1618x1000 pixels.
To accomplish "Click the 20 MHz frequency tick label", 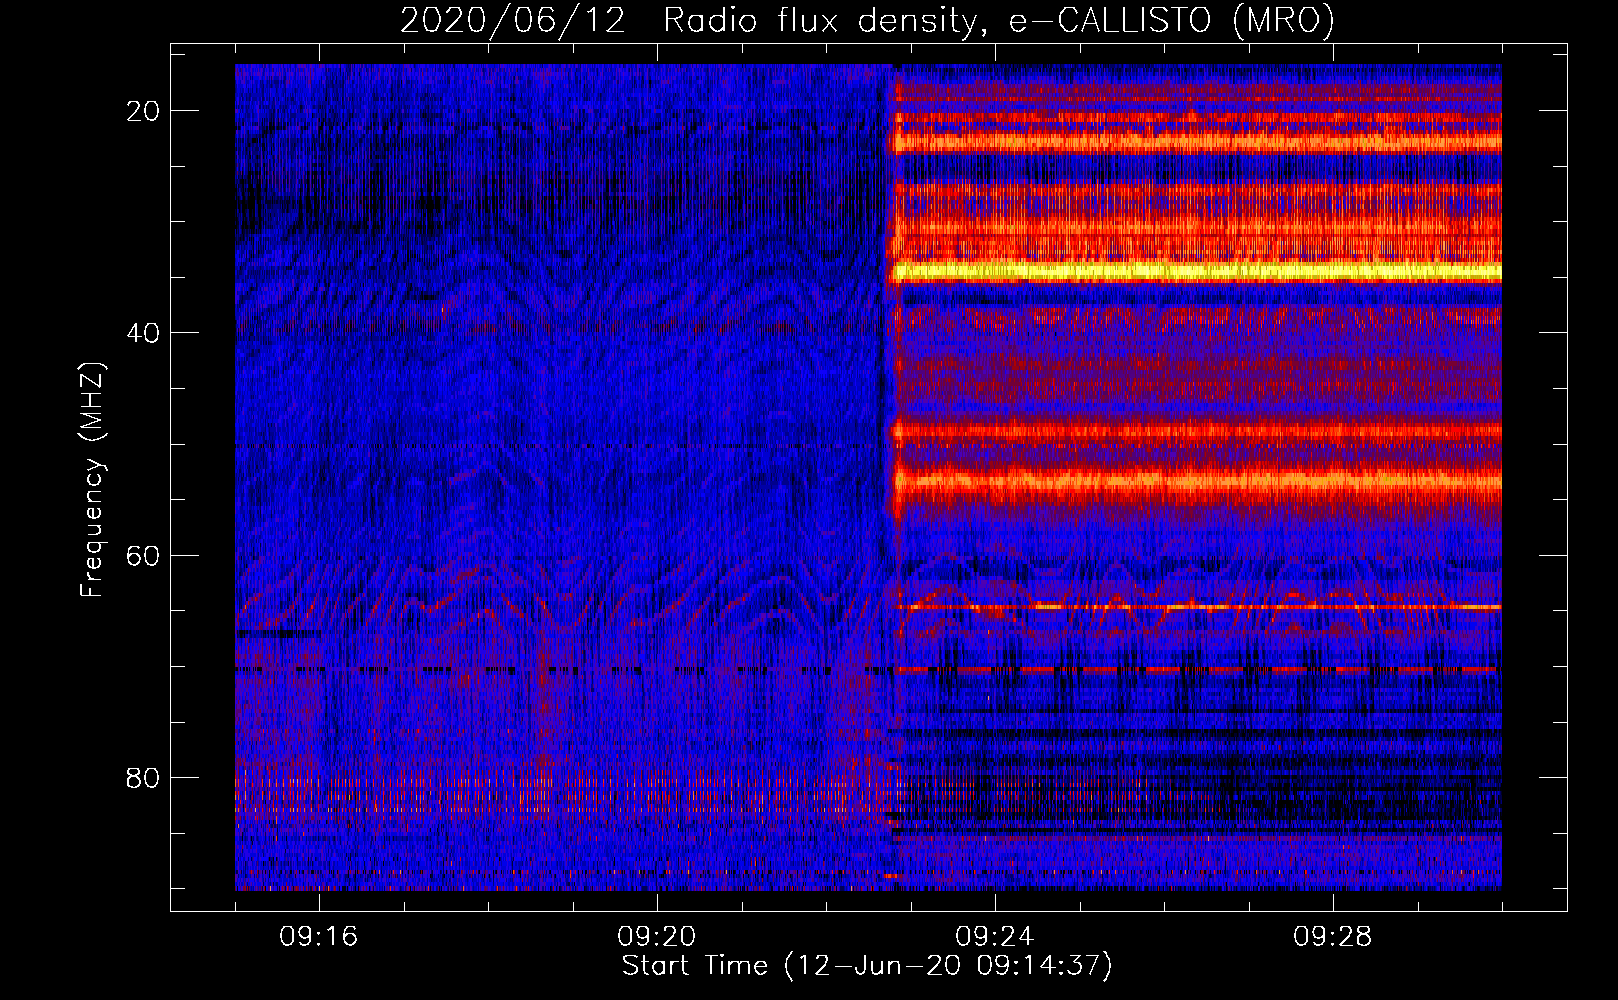I will pos(144,111).
